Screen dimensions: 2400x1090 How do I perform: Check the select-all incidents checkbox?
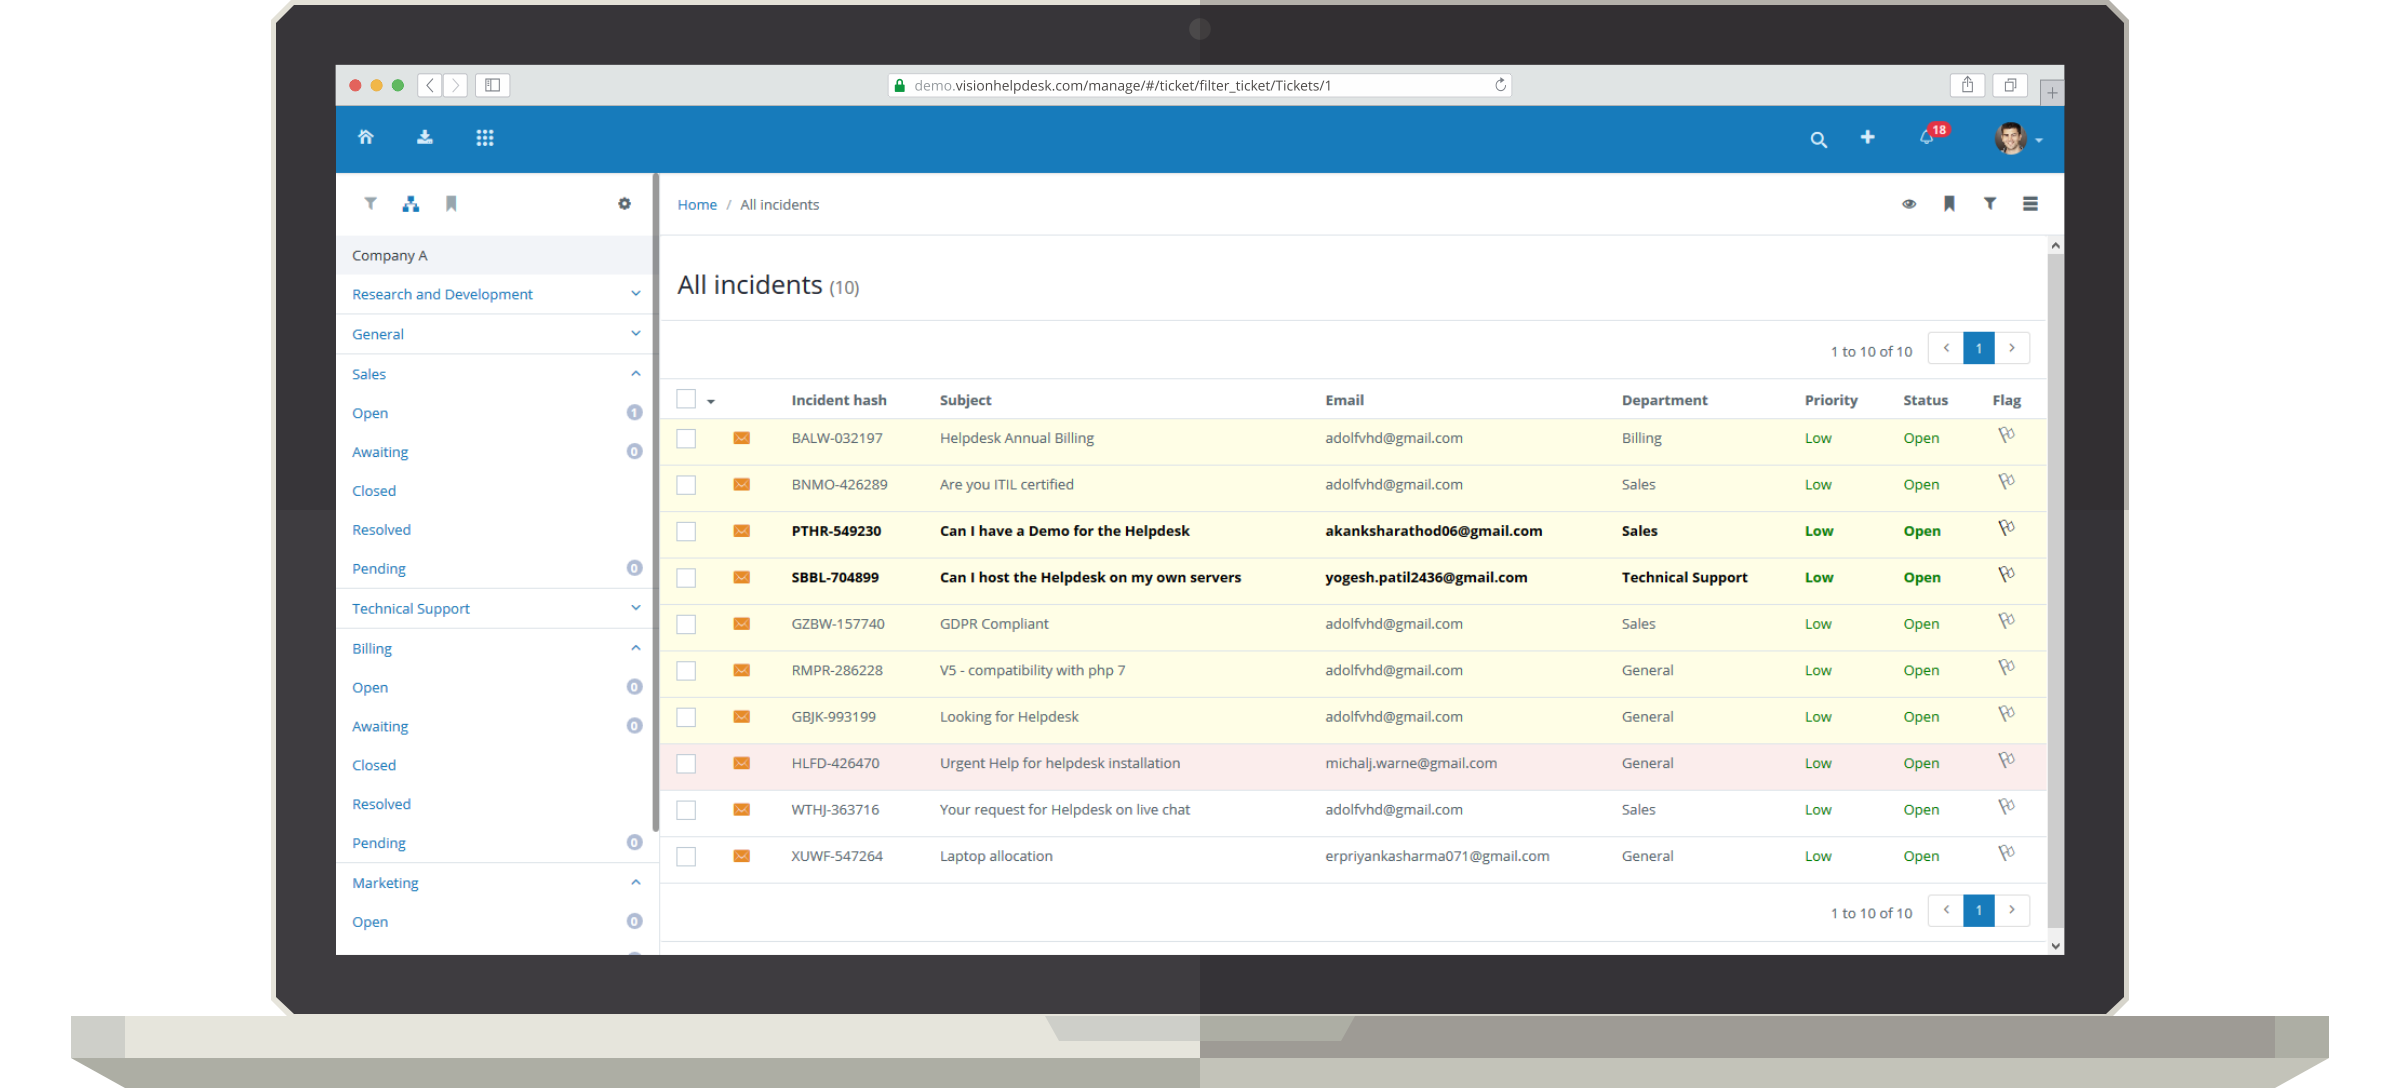pyautogui.click(x=686, y=399)
